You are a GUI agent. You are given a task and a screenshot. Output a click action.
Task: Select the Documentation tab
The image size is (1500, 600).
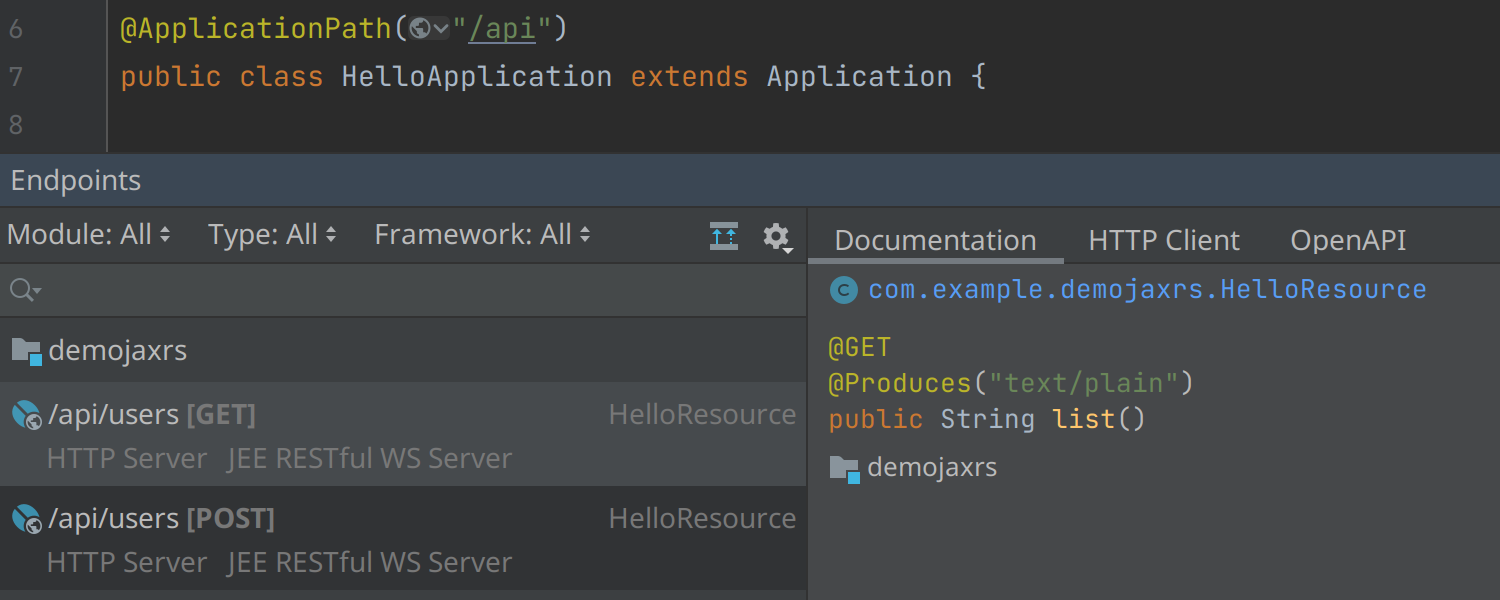coord(935,241)
